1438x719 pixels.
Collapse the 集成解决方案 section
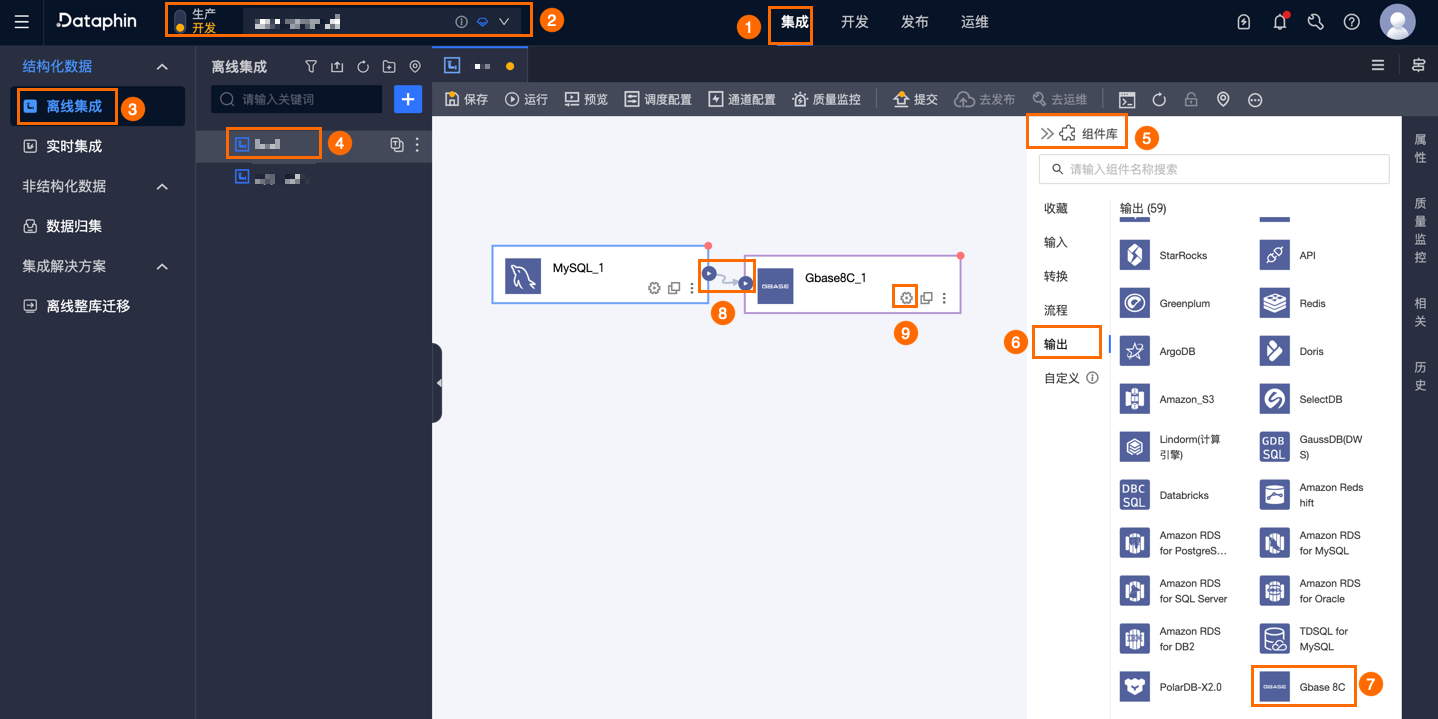pyautogui.click(x=163, y=266)
